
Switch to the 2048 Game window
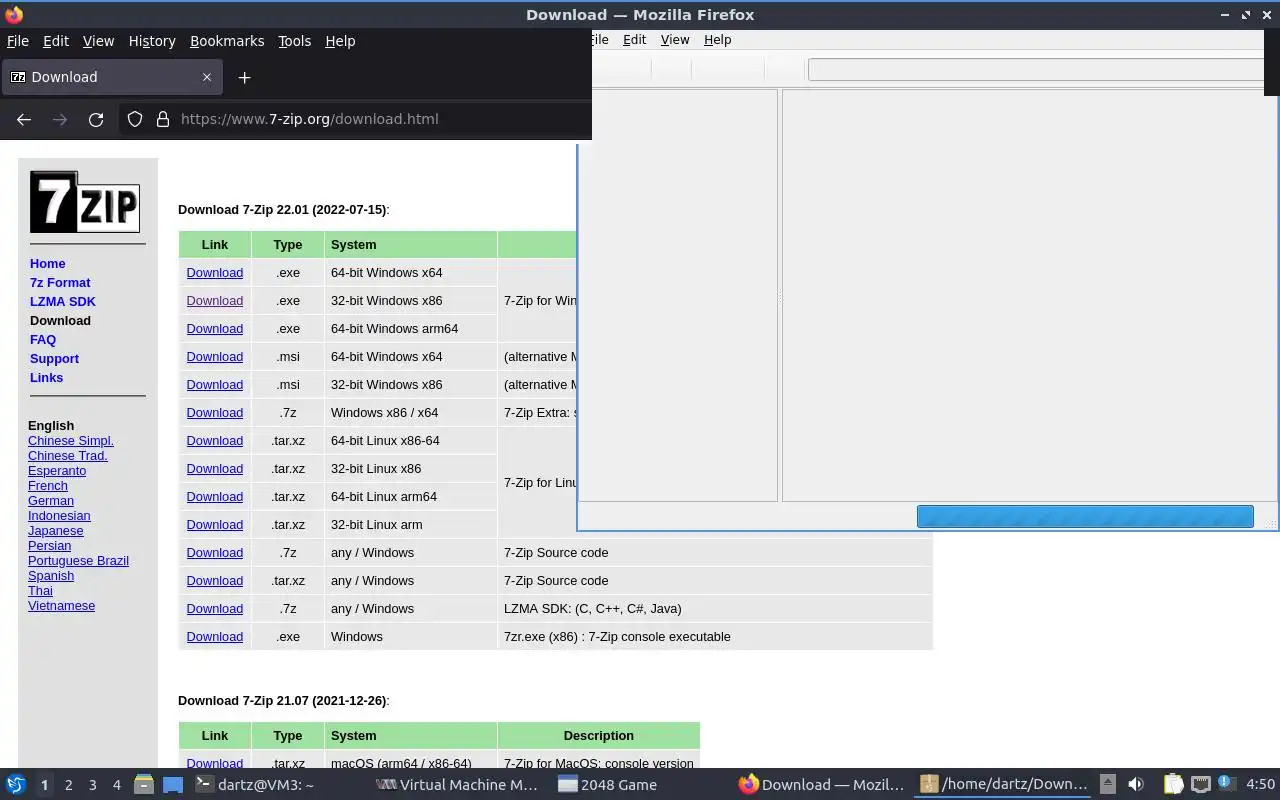pos(607,785)
